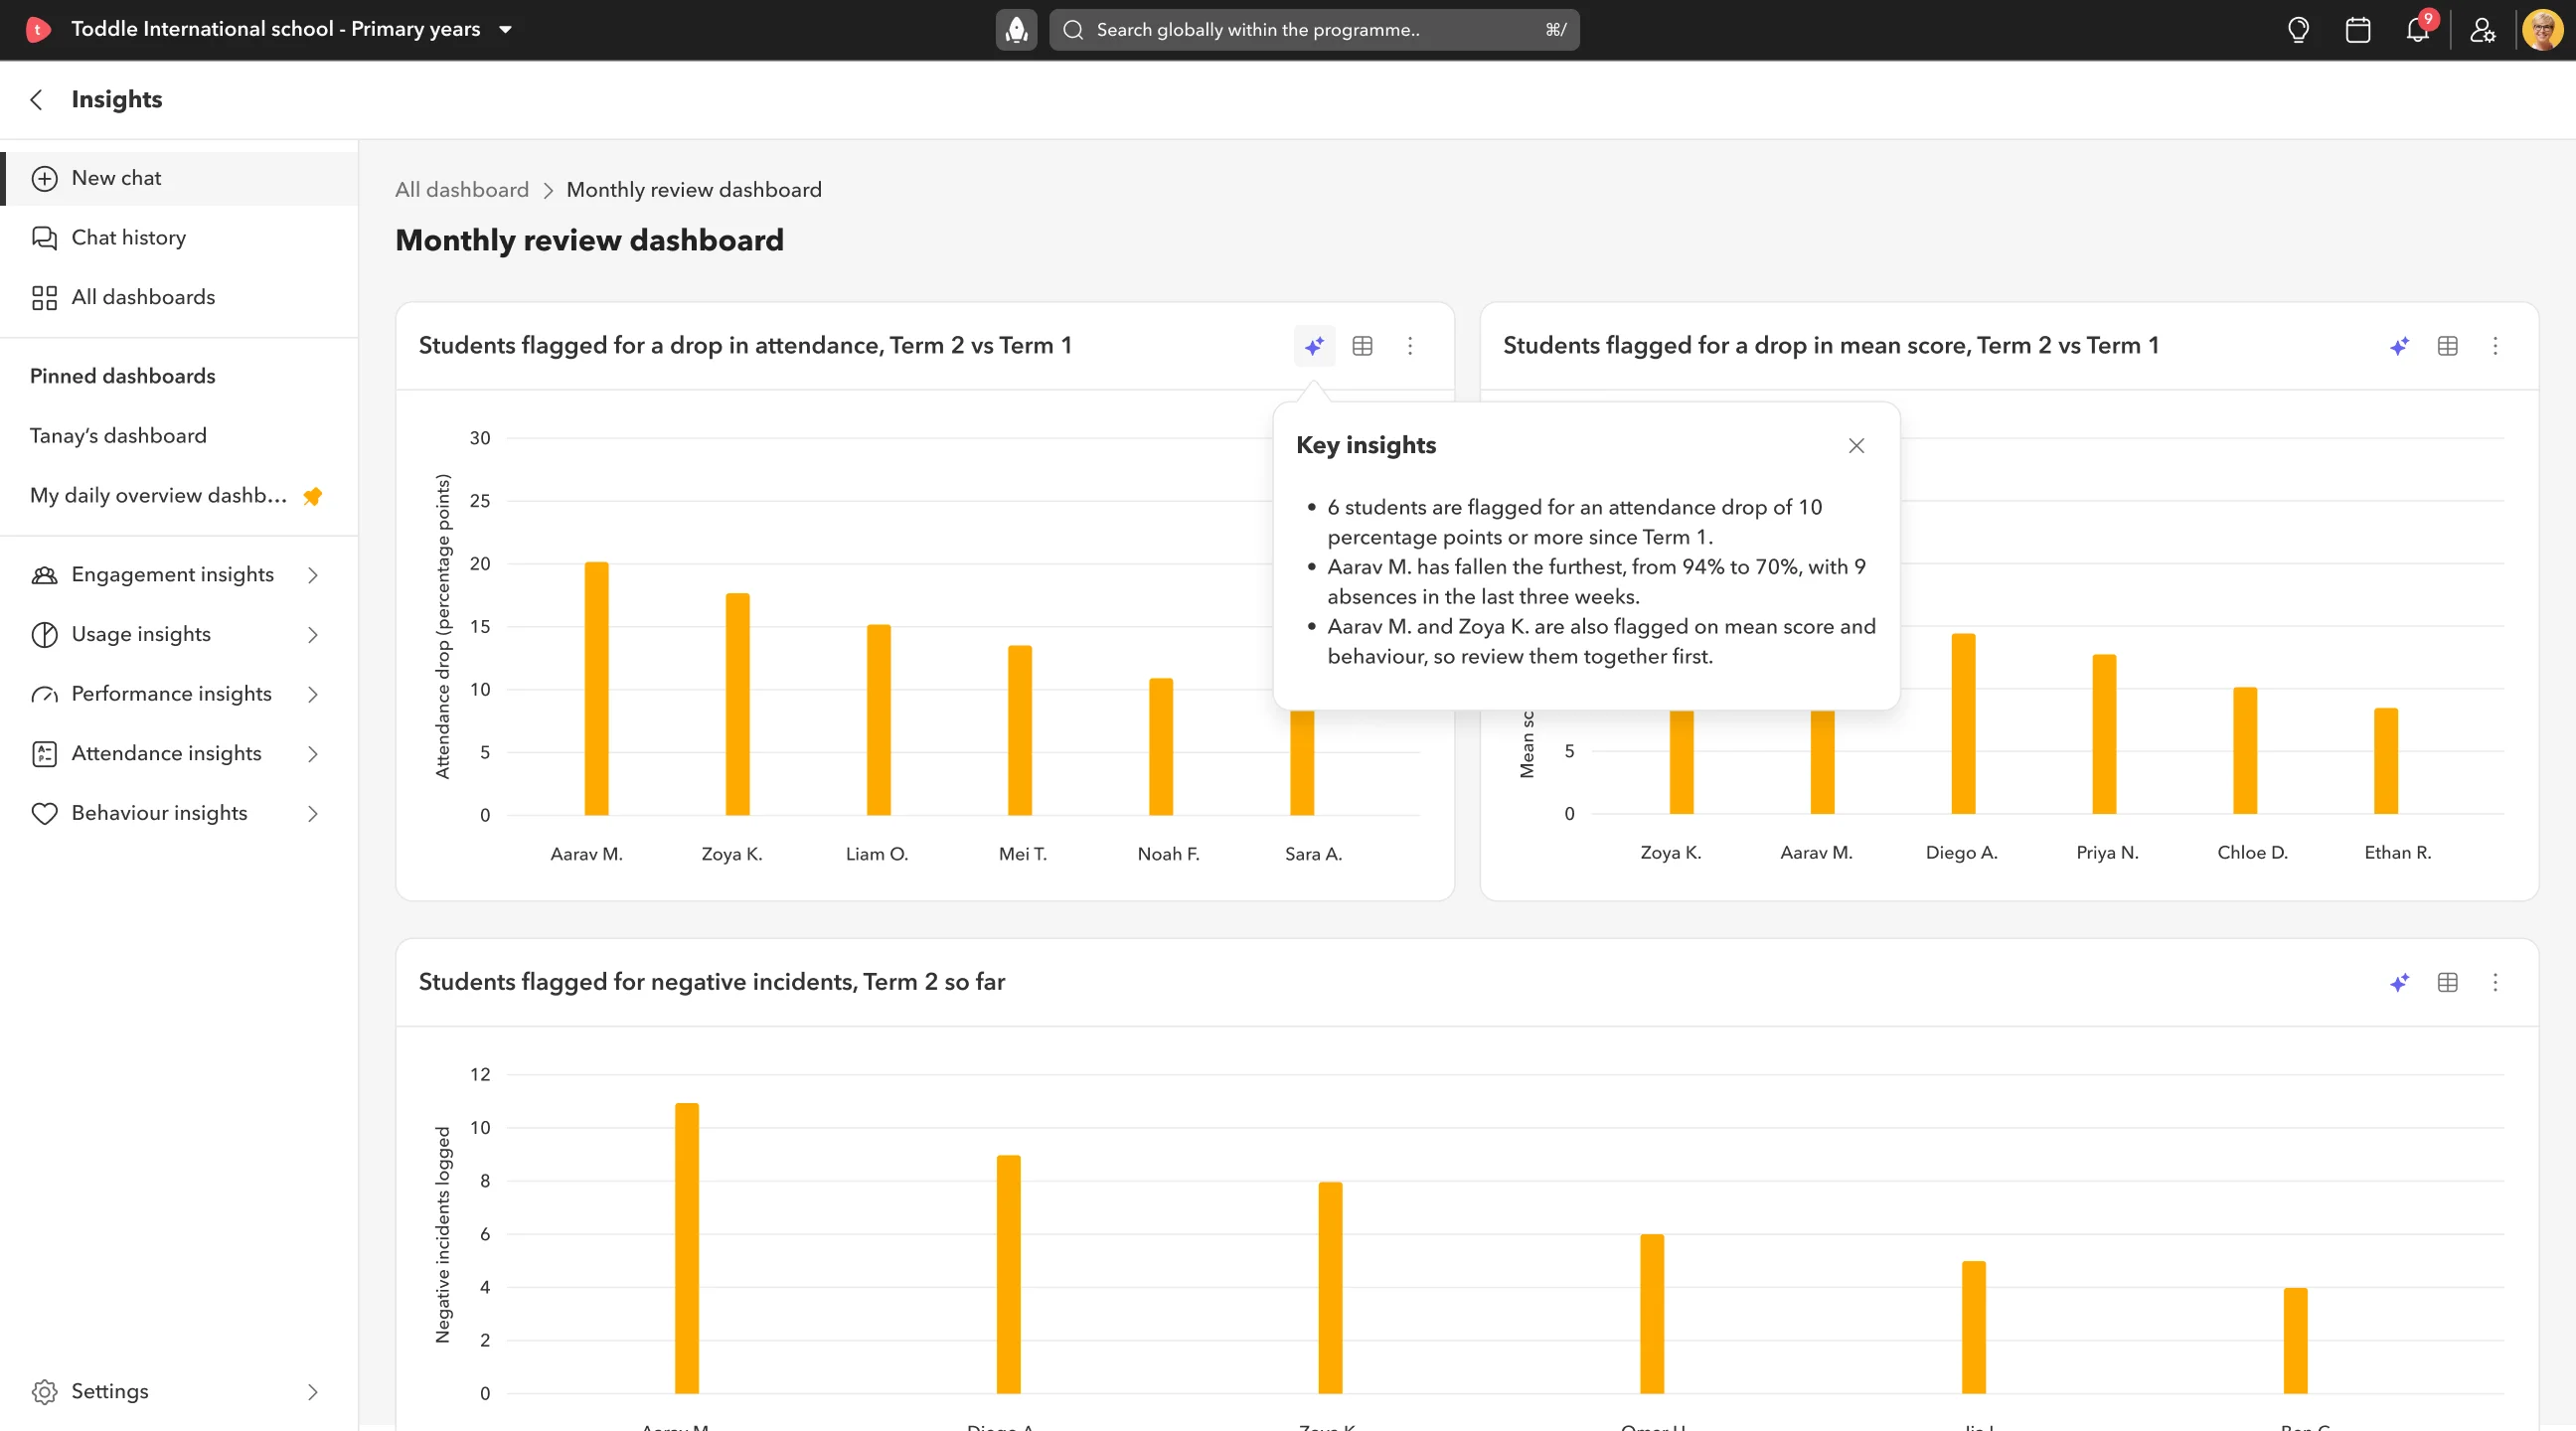Click Aarav M. bar in attendance chart
The width and height of the screenshot is (2576, 1431).
click(x=596, y=688)
